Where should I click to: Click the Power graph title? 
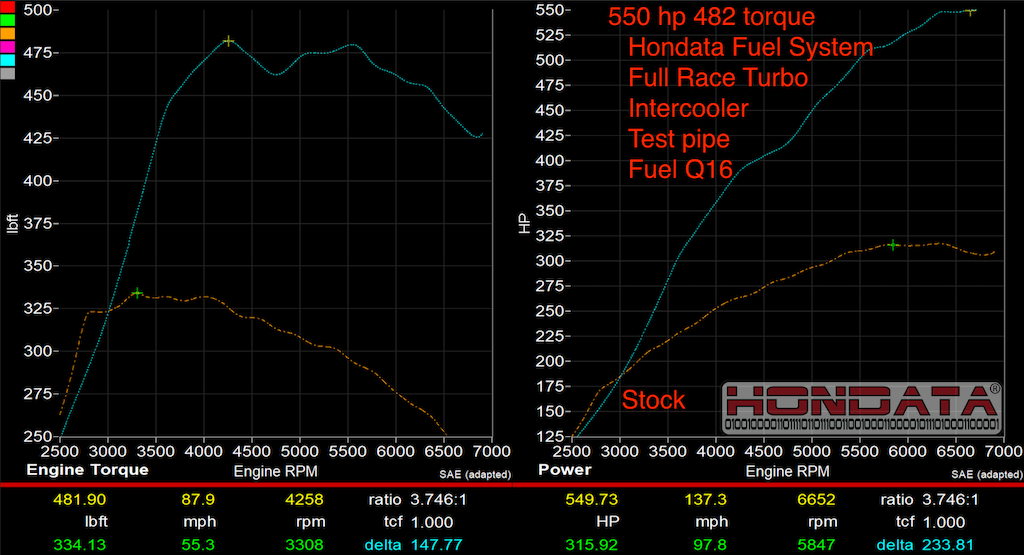coord(565,470)
